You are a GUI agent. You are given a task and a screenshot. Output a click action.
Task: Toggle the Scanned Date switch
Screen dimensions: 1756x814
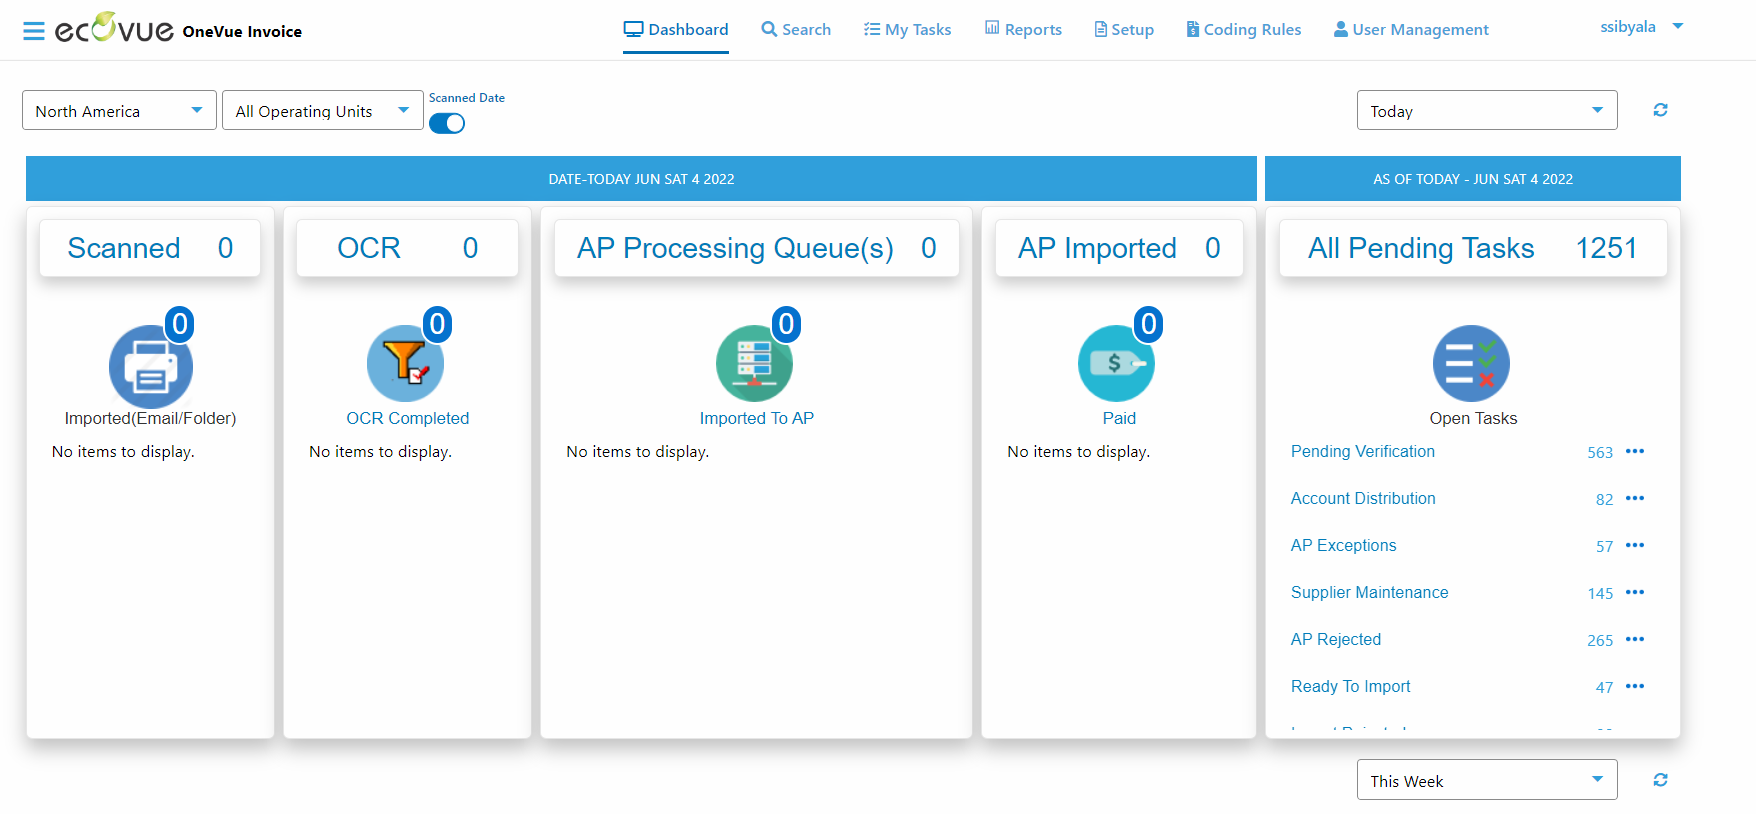(x=447, y=123)
